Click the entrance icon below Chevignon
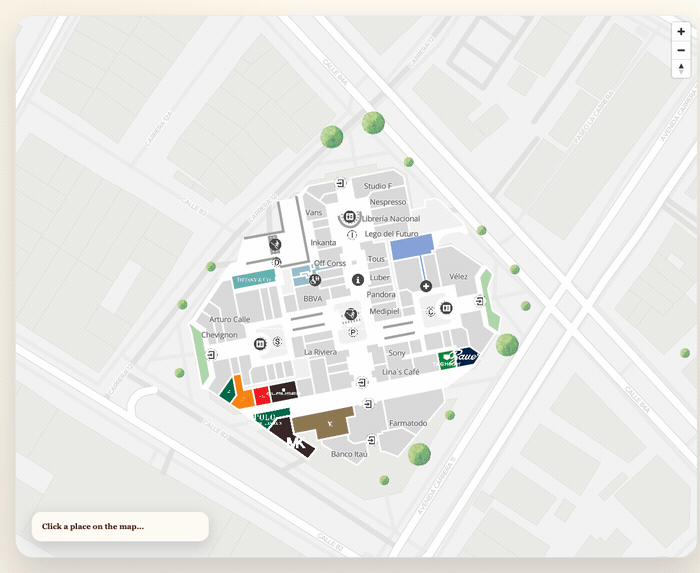700x573 pixels. point(211,355)
